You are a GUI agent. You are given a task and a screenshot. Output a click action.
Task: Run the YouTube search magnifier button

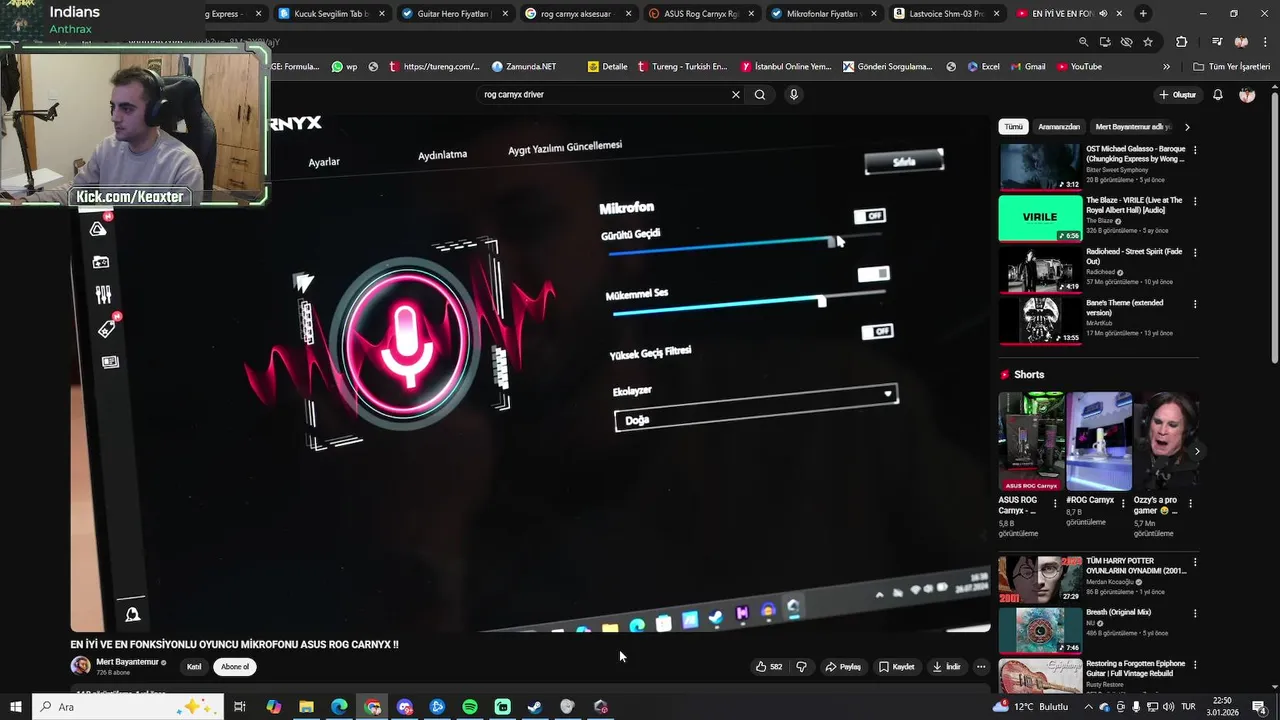(x=760, y=95)
